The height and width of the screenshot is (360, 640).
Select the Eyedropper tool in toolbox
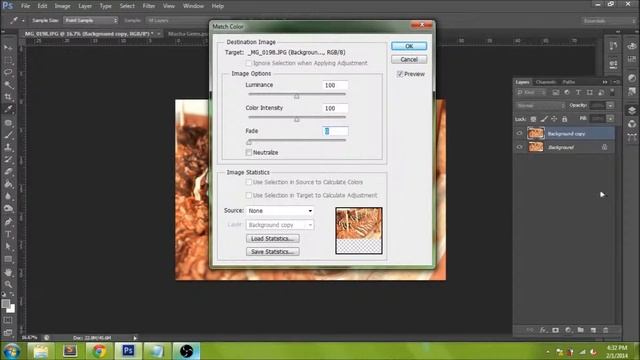(x=8, y=109)
